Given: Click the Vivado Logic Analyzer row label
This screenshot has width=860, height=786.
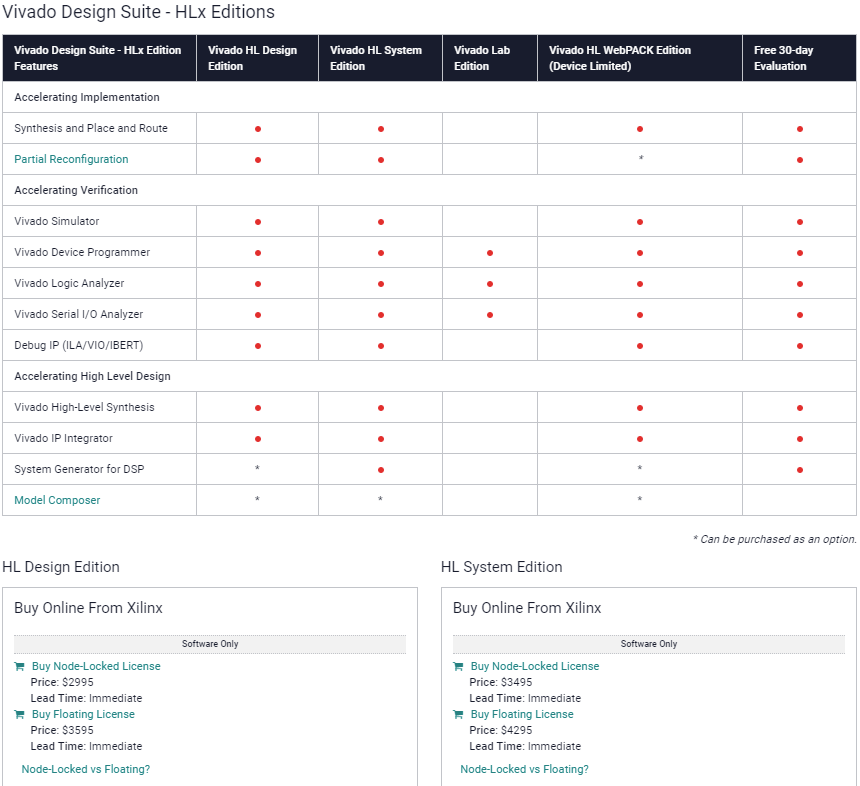Looking at the screenshot, I should click(69, 283).
